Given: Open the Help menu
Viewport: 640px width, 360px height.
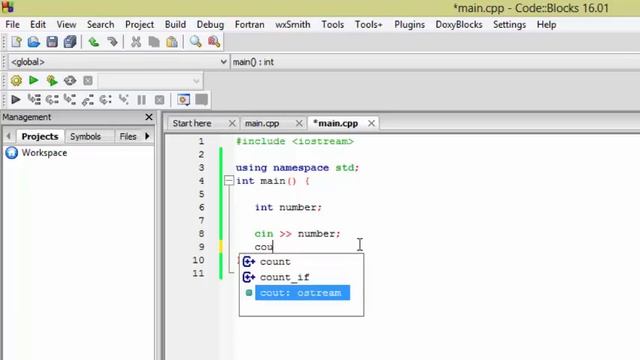Looking at the screenshot, I should 546,24.
